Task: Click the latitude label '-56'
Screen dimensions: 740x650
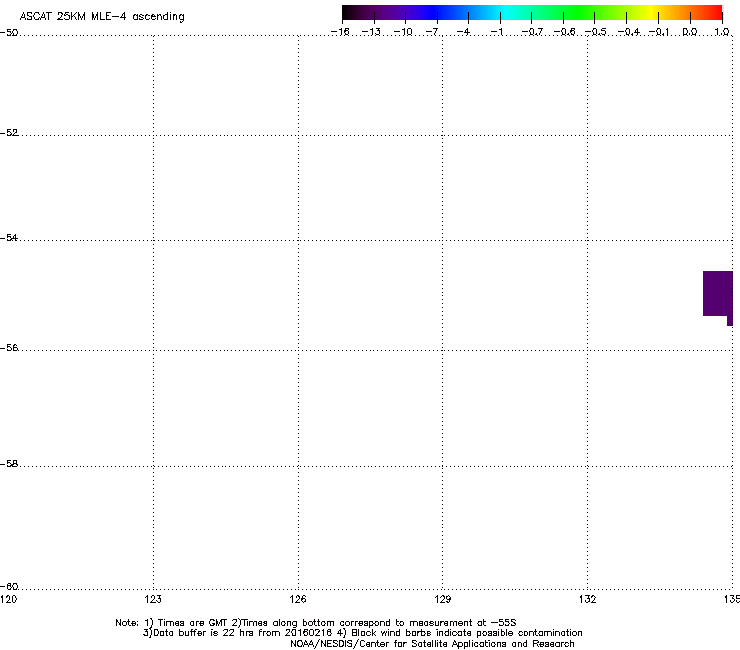Action: coord(9,348)
